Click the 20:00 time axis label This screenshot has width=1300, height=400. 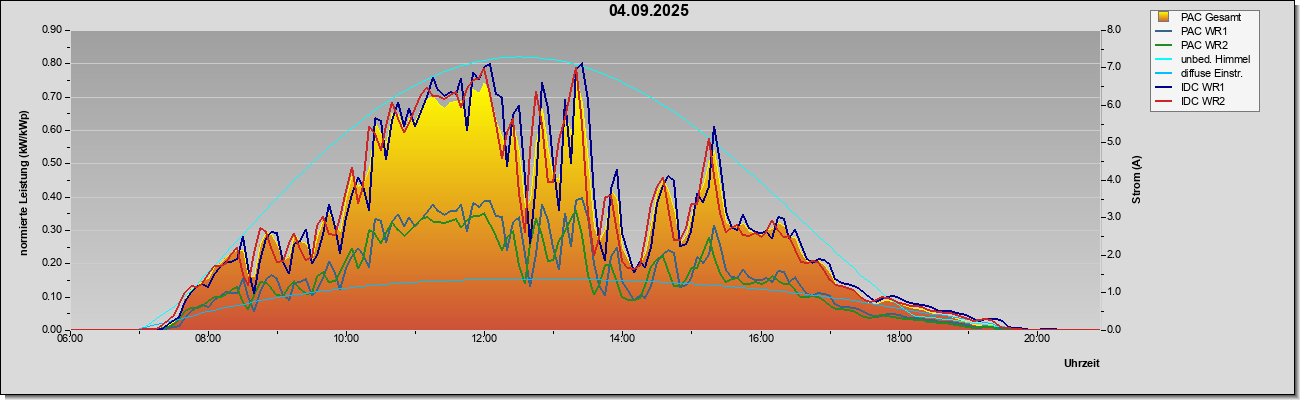tap(1037, 338)
